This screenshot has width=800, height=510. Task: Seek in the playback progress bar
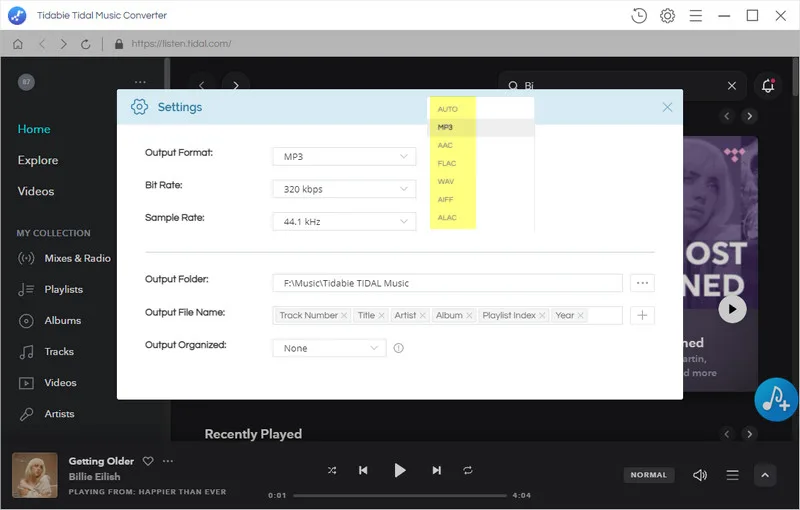(x=400, y=495)
